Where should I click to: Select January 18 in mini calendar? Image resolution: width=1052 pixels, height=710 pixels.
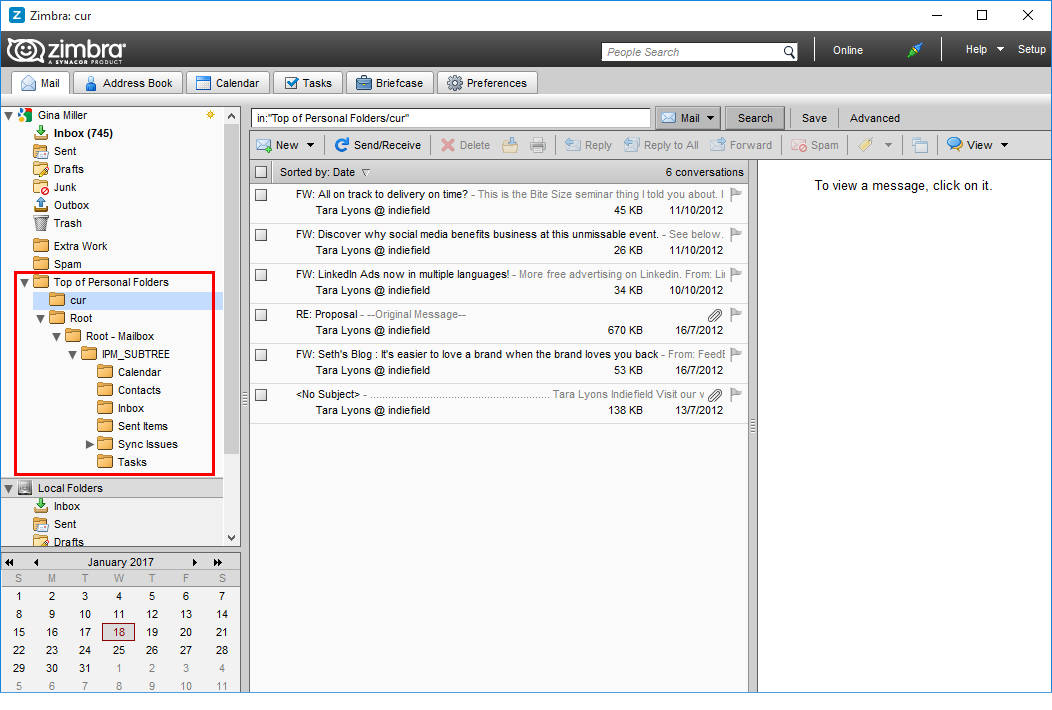pyautogui.click(x=119, y=632)
